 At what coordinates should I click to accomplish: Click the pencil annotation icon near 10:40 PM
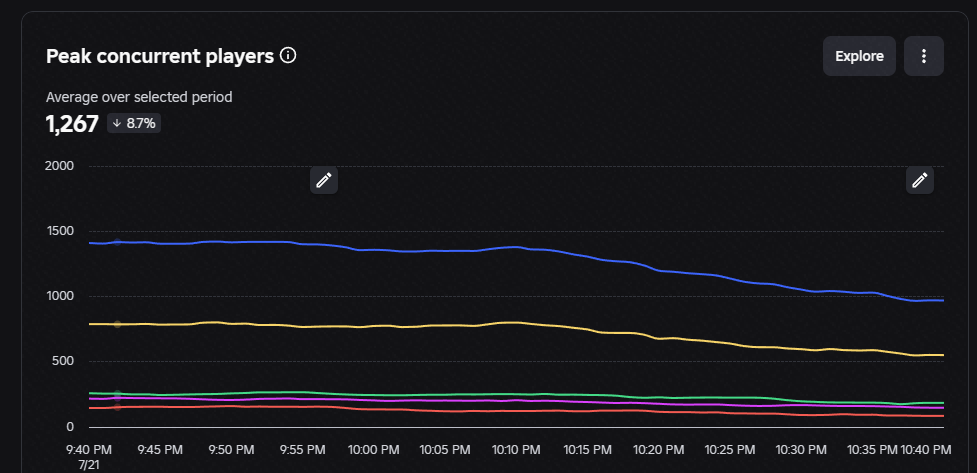(920, 180)
